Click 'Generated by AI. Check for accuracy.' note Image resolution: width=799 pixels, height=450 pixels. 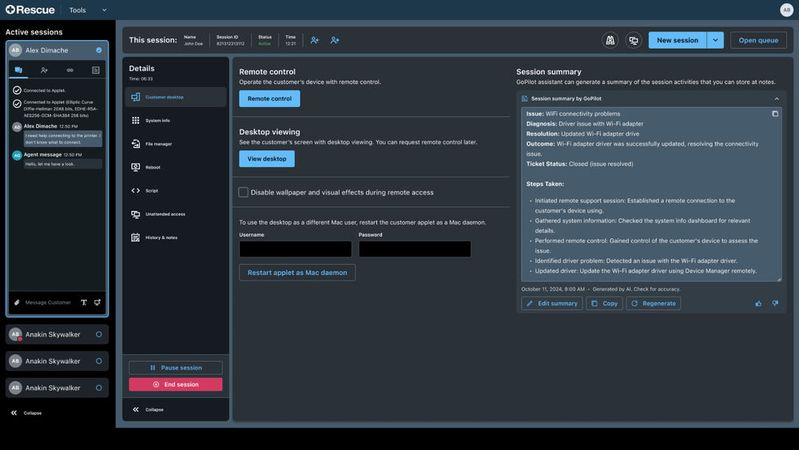[636, 289]
